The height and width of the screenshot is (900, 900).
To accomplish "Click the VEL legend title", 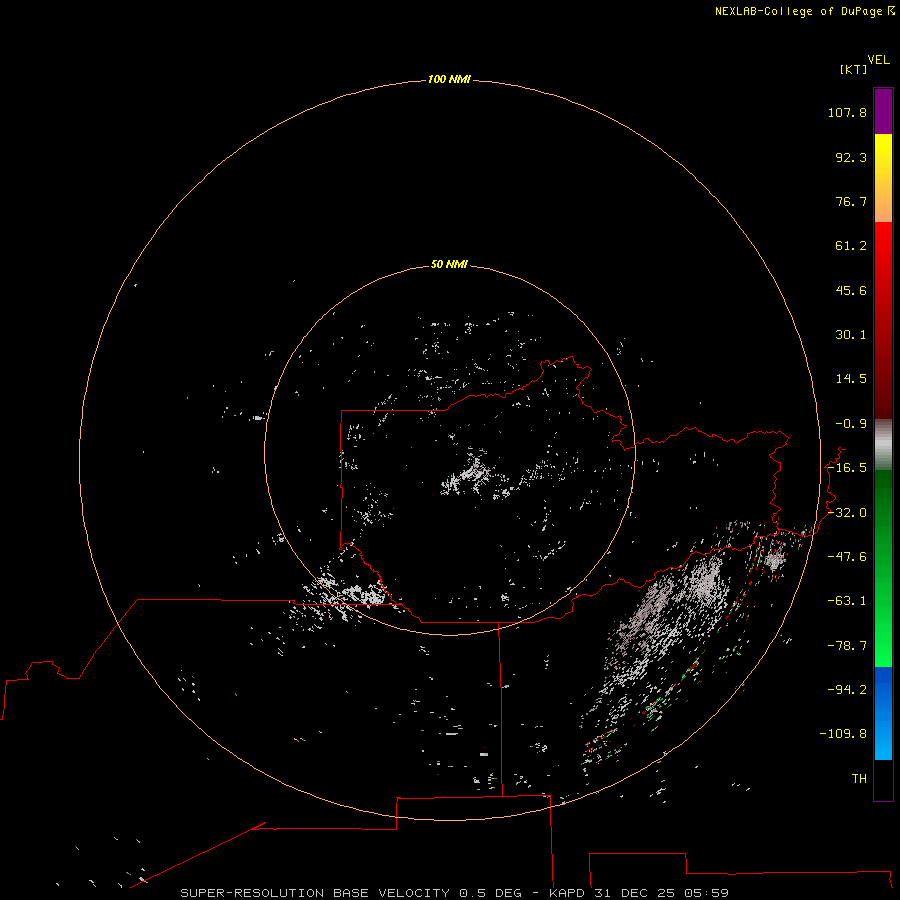I will 878,60.
